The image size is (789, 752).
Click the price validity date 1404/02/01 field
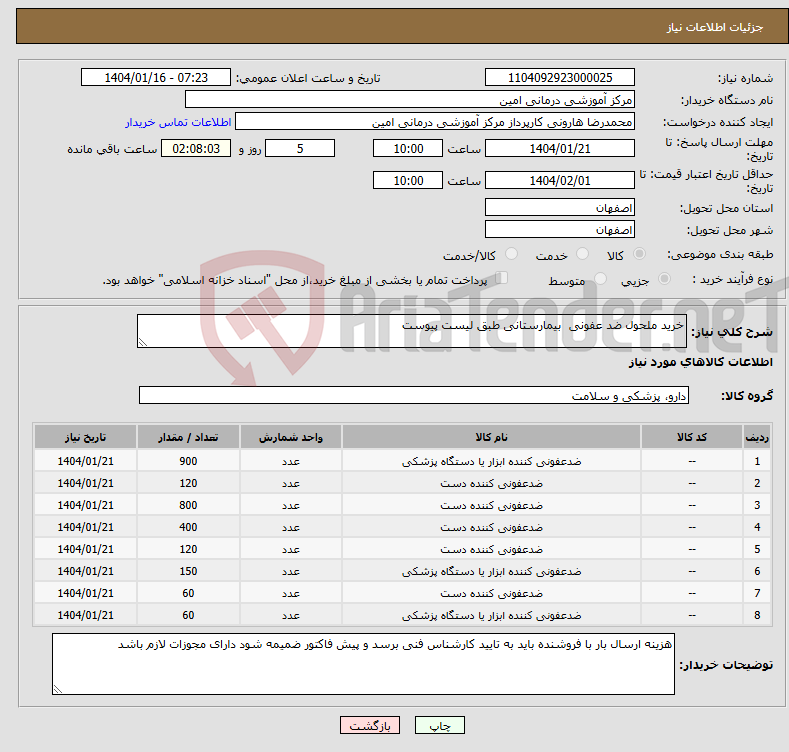pos(560,180)
